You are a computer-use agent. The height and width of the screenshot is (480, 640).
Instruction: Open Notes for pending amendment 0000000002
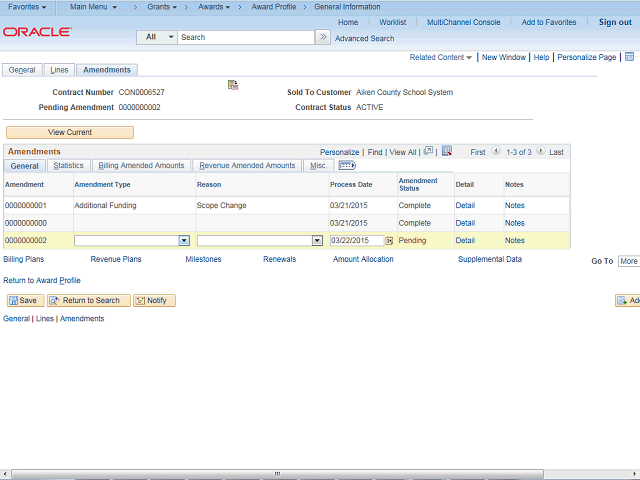[x=514, y=240]
